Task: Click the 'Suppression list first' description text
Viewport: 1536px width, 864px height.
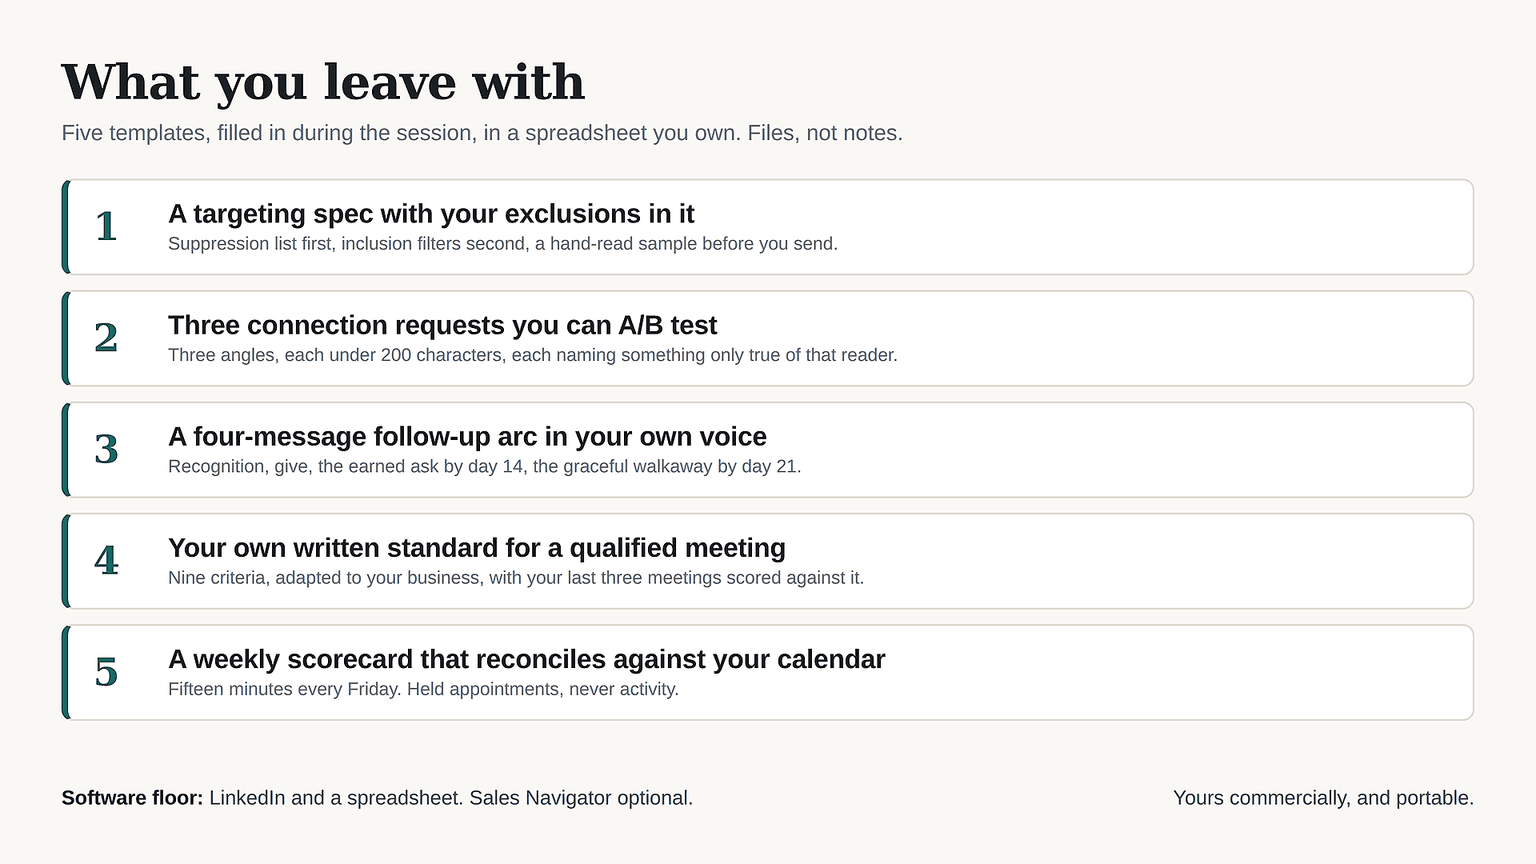Action: pyautogui.click(x=503, y=244)
